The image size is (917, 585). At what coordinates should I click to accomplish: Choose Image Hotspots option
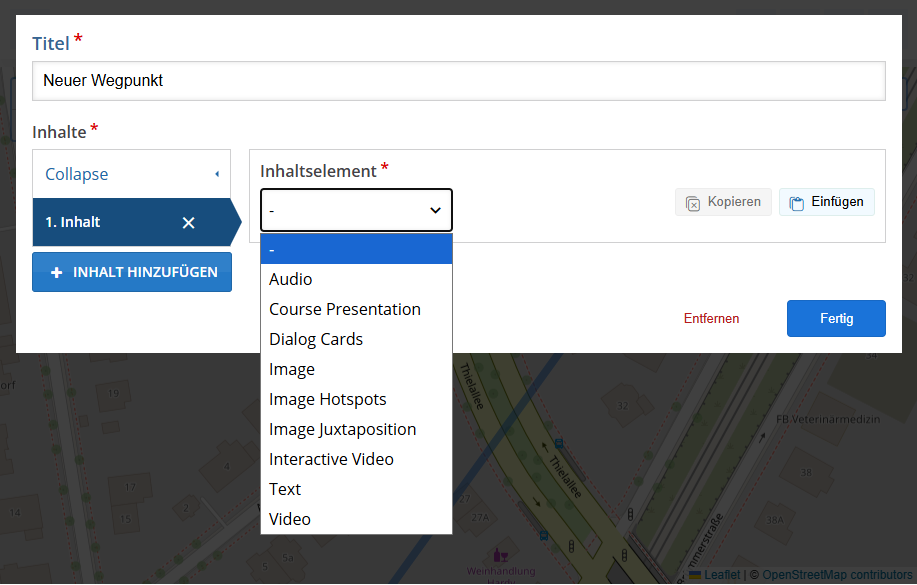[328, 399]
